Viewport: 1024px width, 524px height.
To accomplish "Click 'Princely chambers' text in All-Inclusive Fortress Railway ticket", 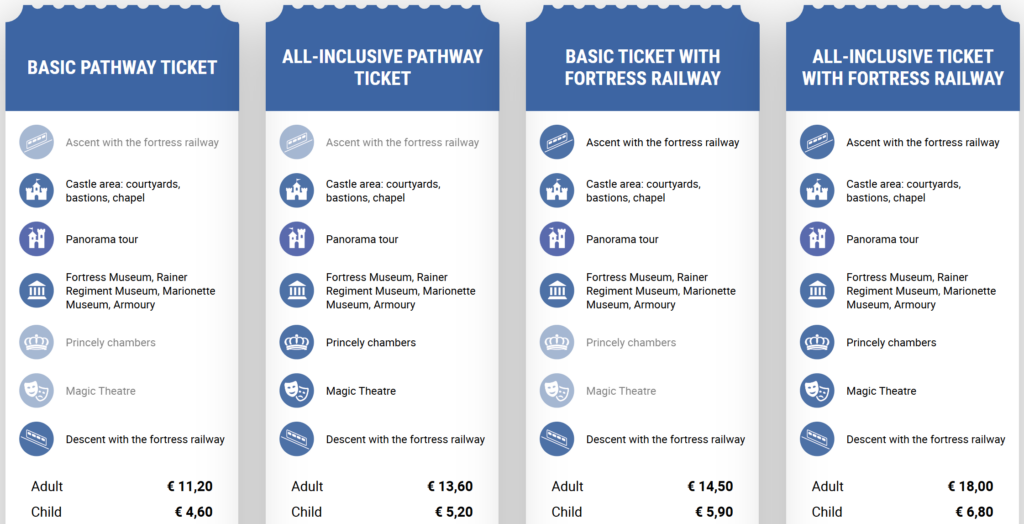I will 891,343.
